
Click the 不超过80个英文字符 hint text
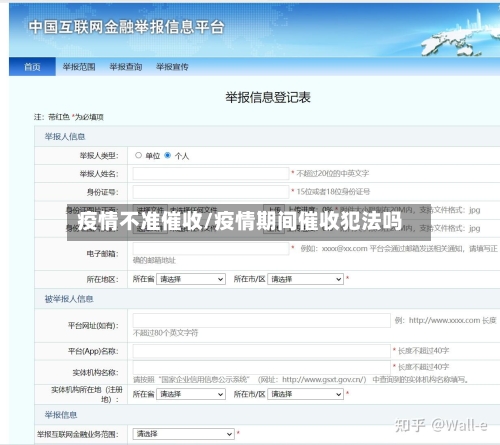(165, 333)
